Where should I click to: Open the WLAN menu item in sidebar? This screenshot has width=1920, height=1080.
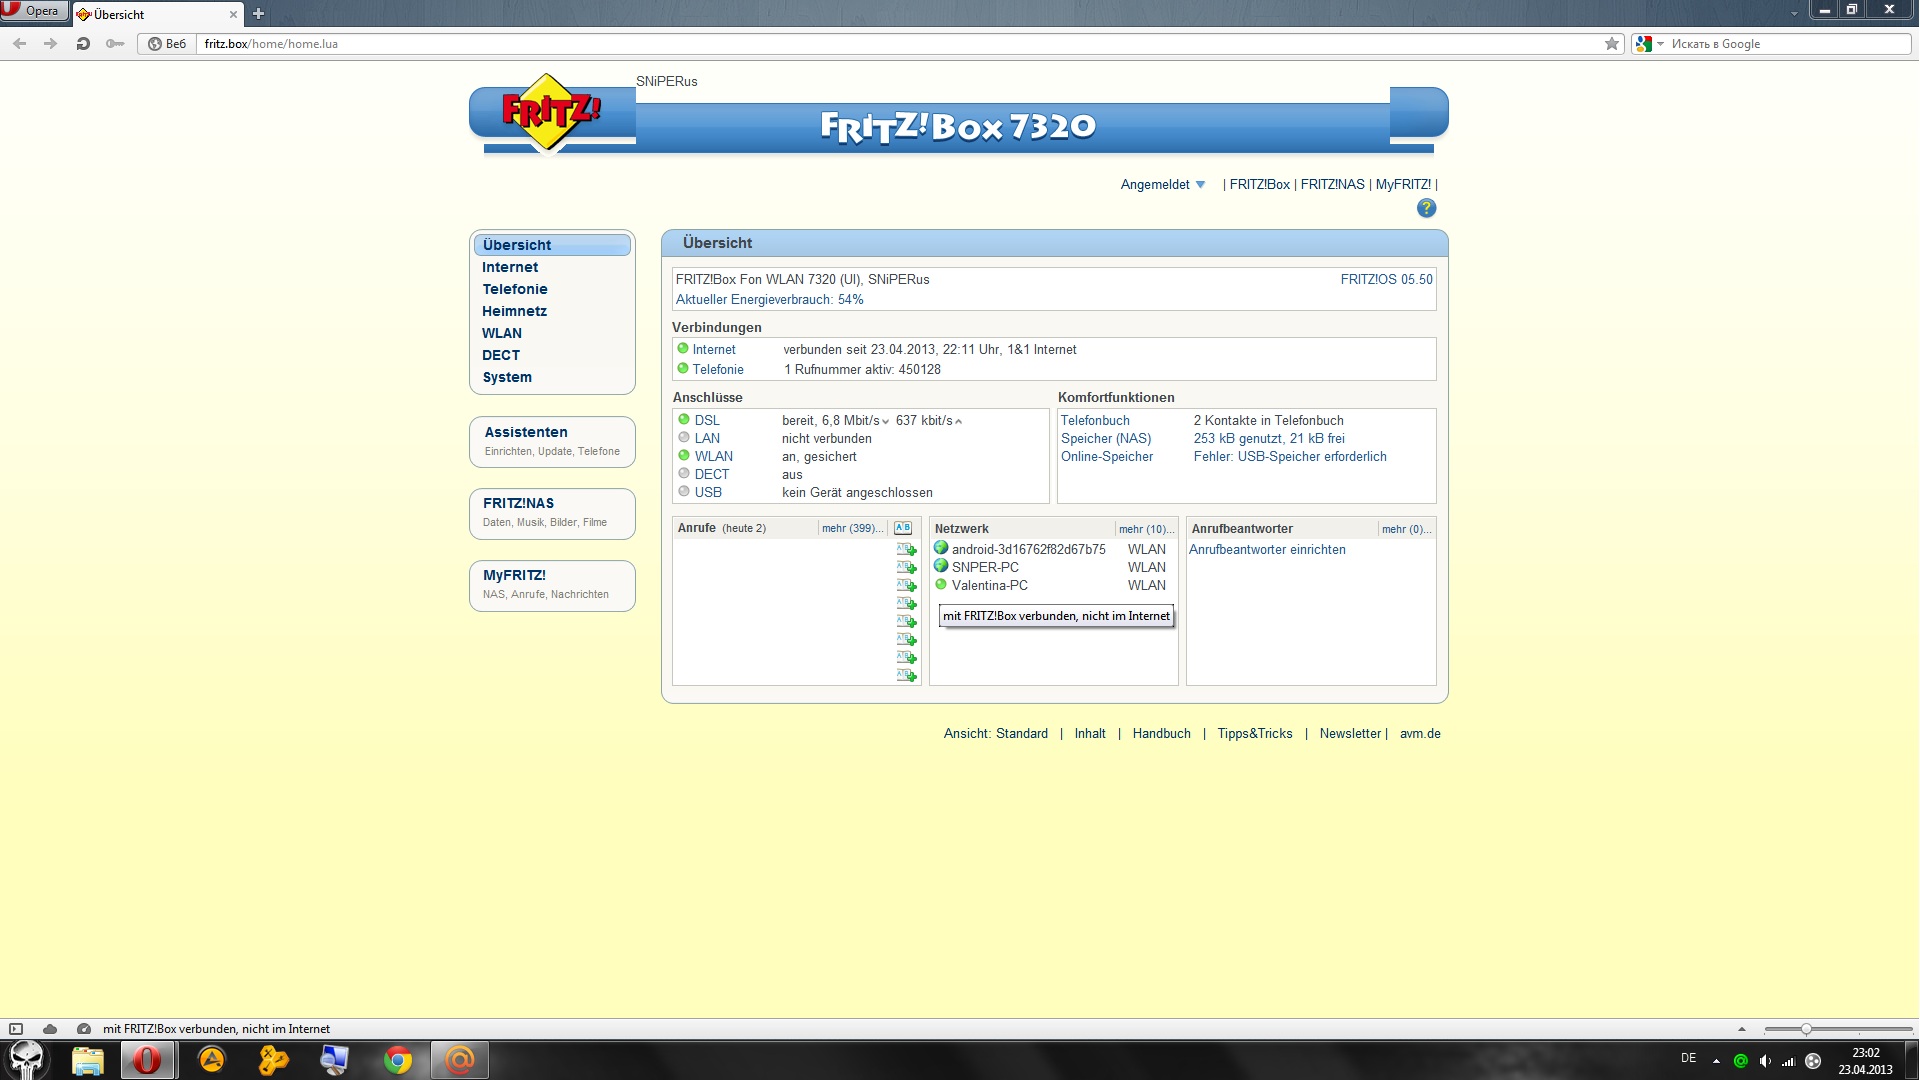501,333
